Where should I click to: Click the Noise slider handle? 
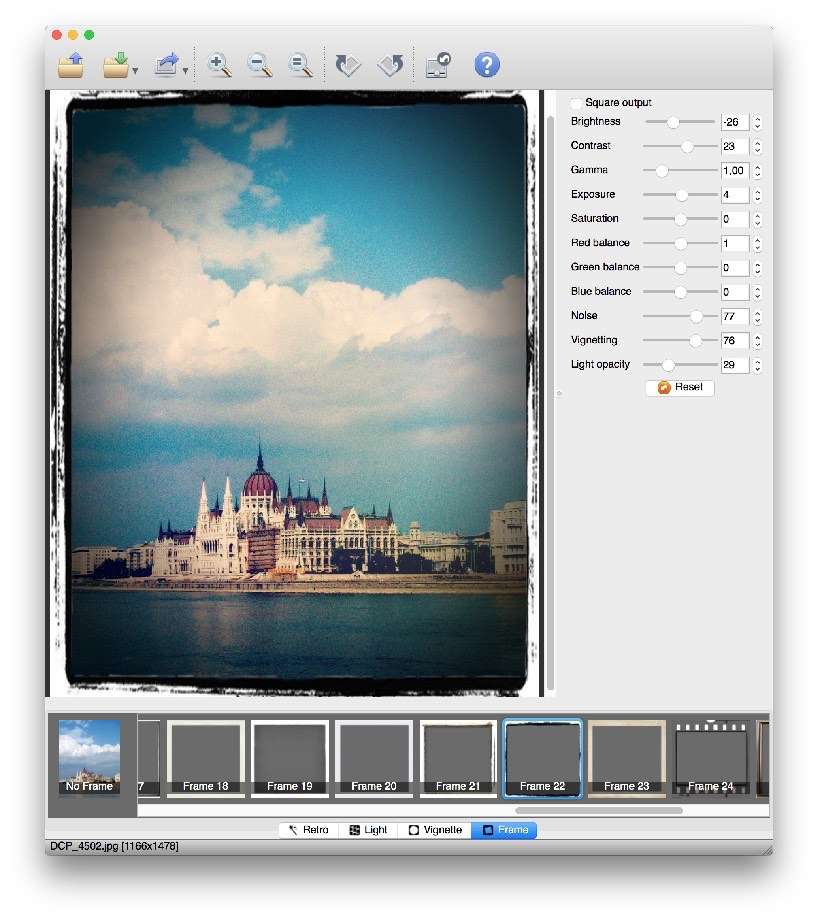coord(697,316)
